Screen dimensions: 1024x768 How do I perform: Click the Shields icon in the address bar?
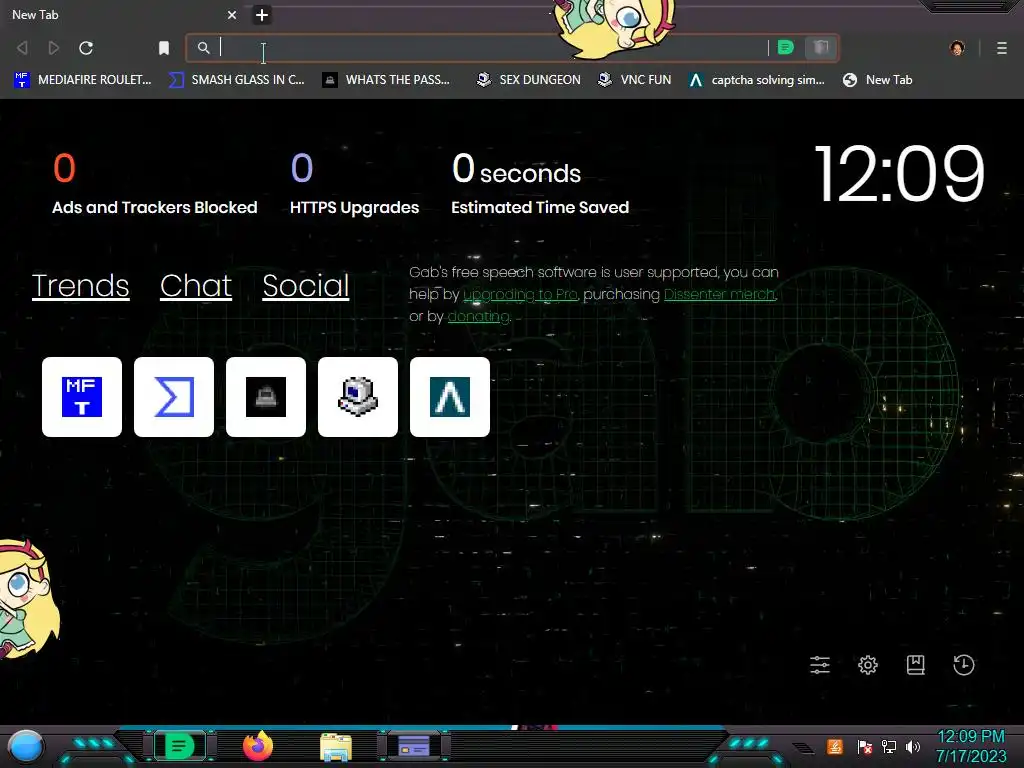[821, 47]
